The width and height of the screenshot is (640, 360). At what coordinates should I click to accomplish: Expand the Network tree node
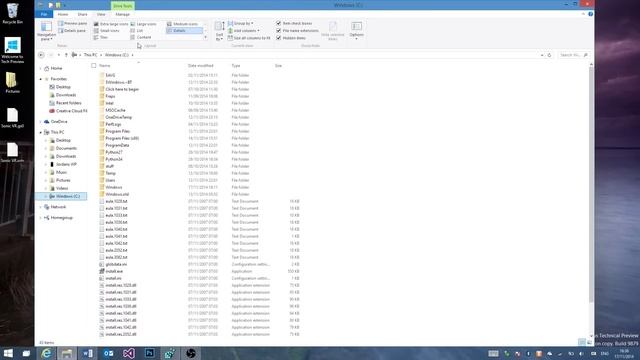(x=41, y=207)
